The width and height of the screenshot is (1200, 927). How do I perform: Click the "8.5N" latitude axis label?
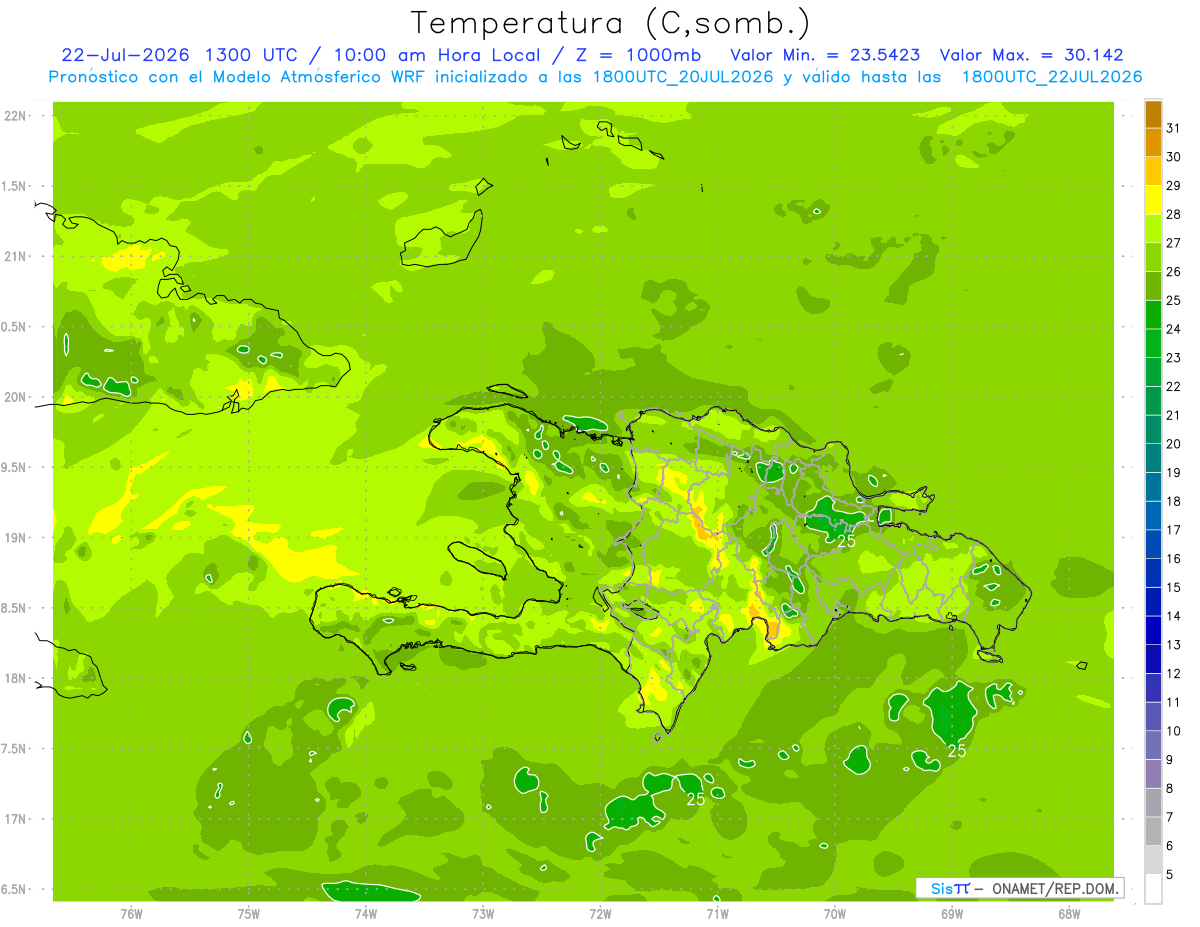pos(14,609)
